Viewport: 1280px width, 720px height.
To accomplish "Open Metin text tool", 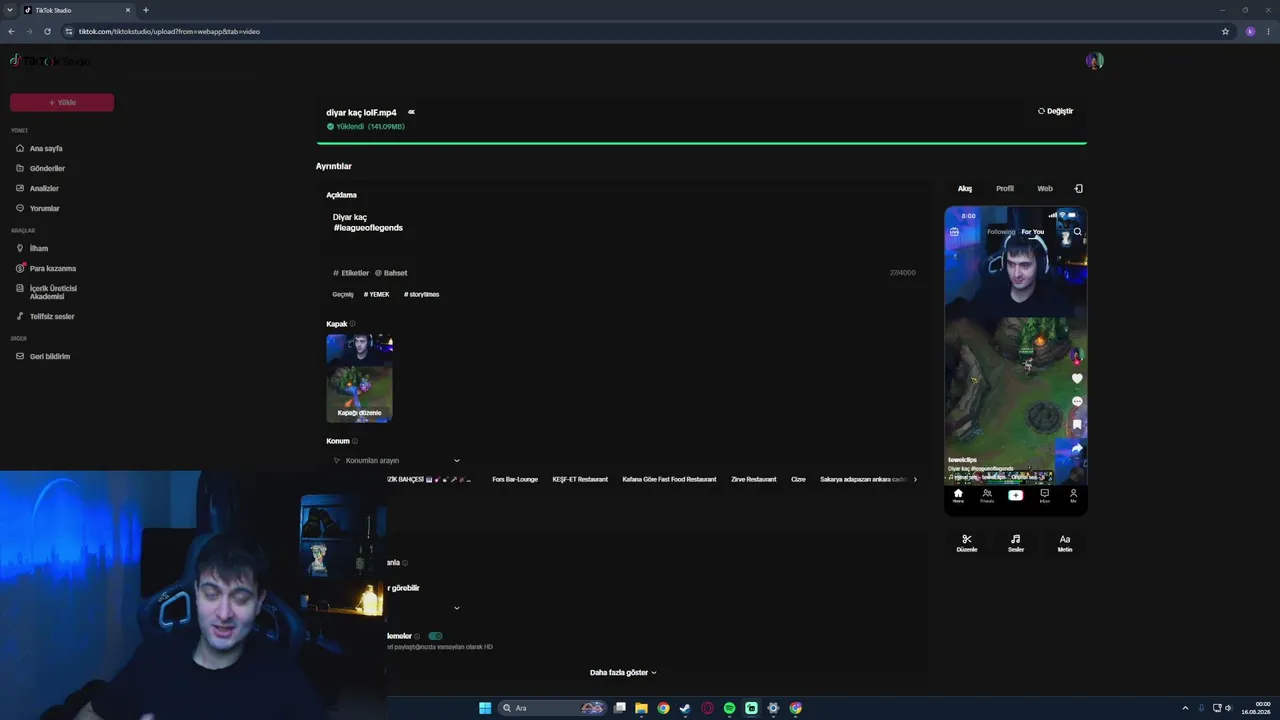I will 1065,543.
